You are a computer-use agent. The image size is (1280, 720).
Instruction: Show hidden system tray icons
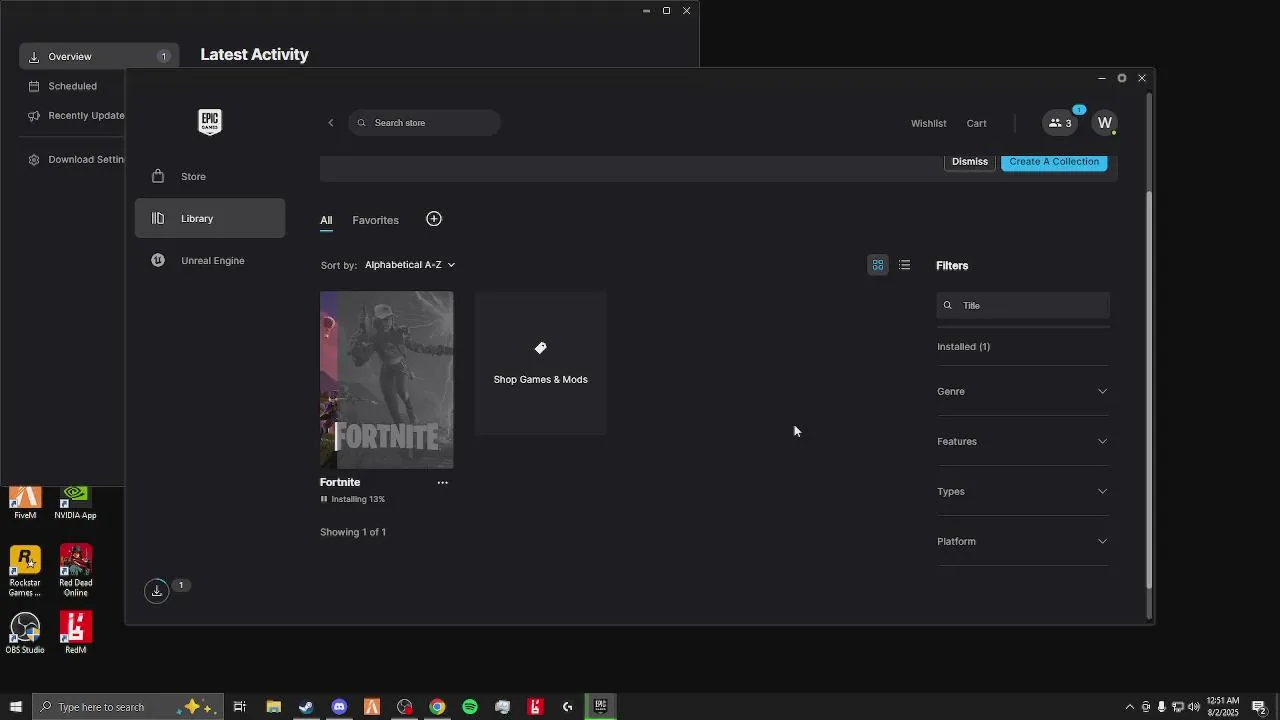[x=1130, y=707]
